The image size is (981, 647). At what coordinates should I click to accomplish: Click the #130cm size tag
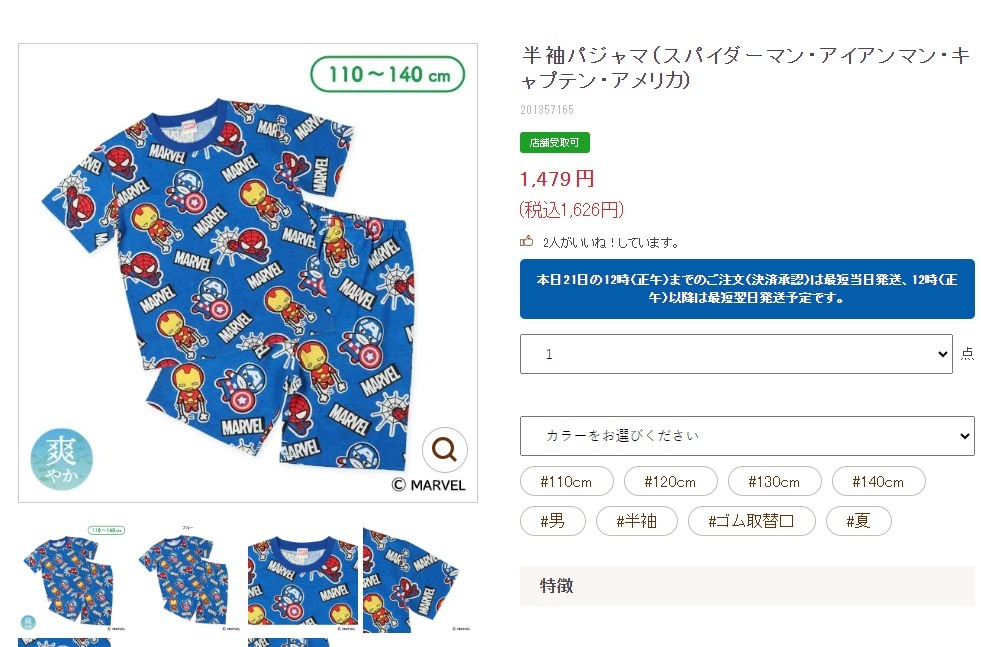(774, 481)
